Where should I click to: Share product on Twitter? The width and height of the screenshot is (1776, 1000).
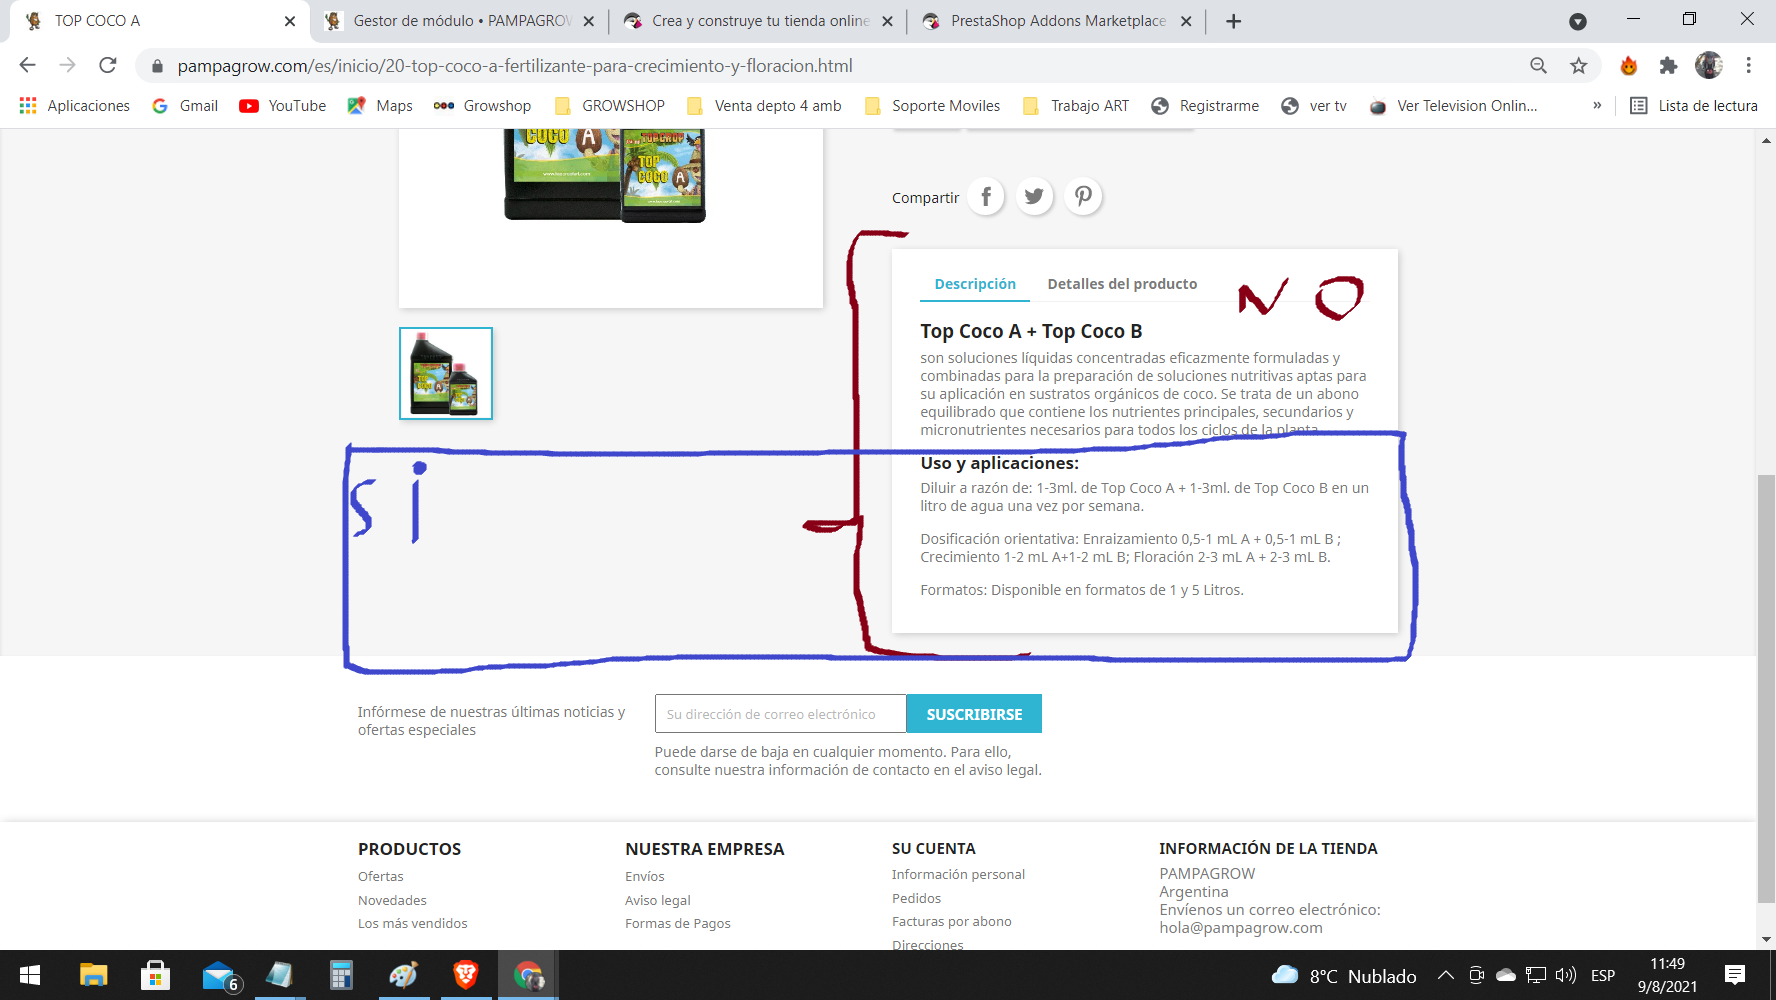[x=1034, y=197]
